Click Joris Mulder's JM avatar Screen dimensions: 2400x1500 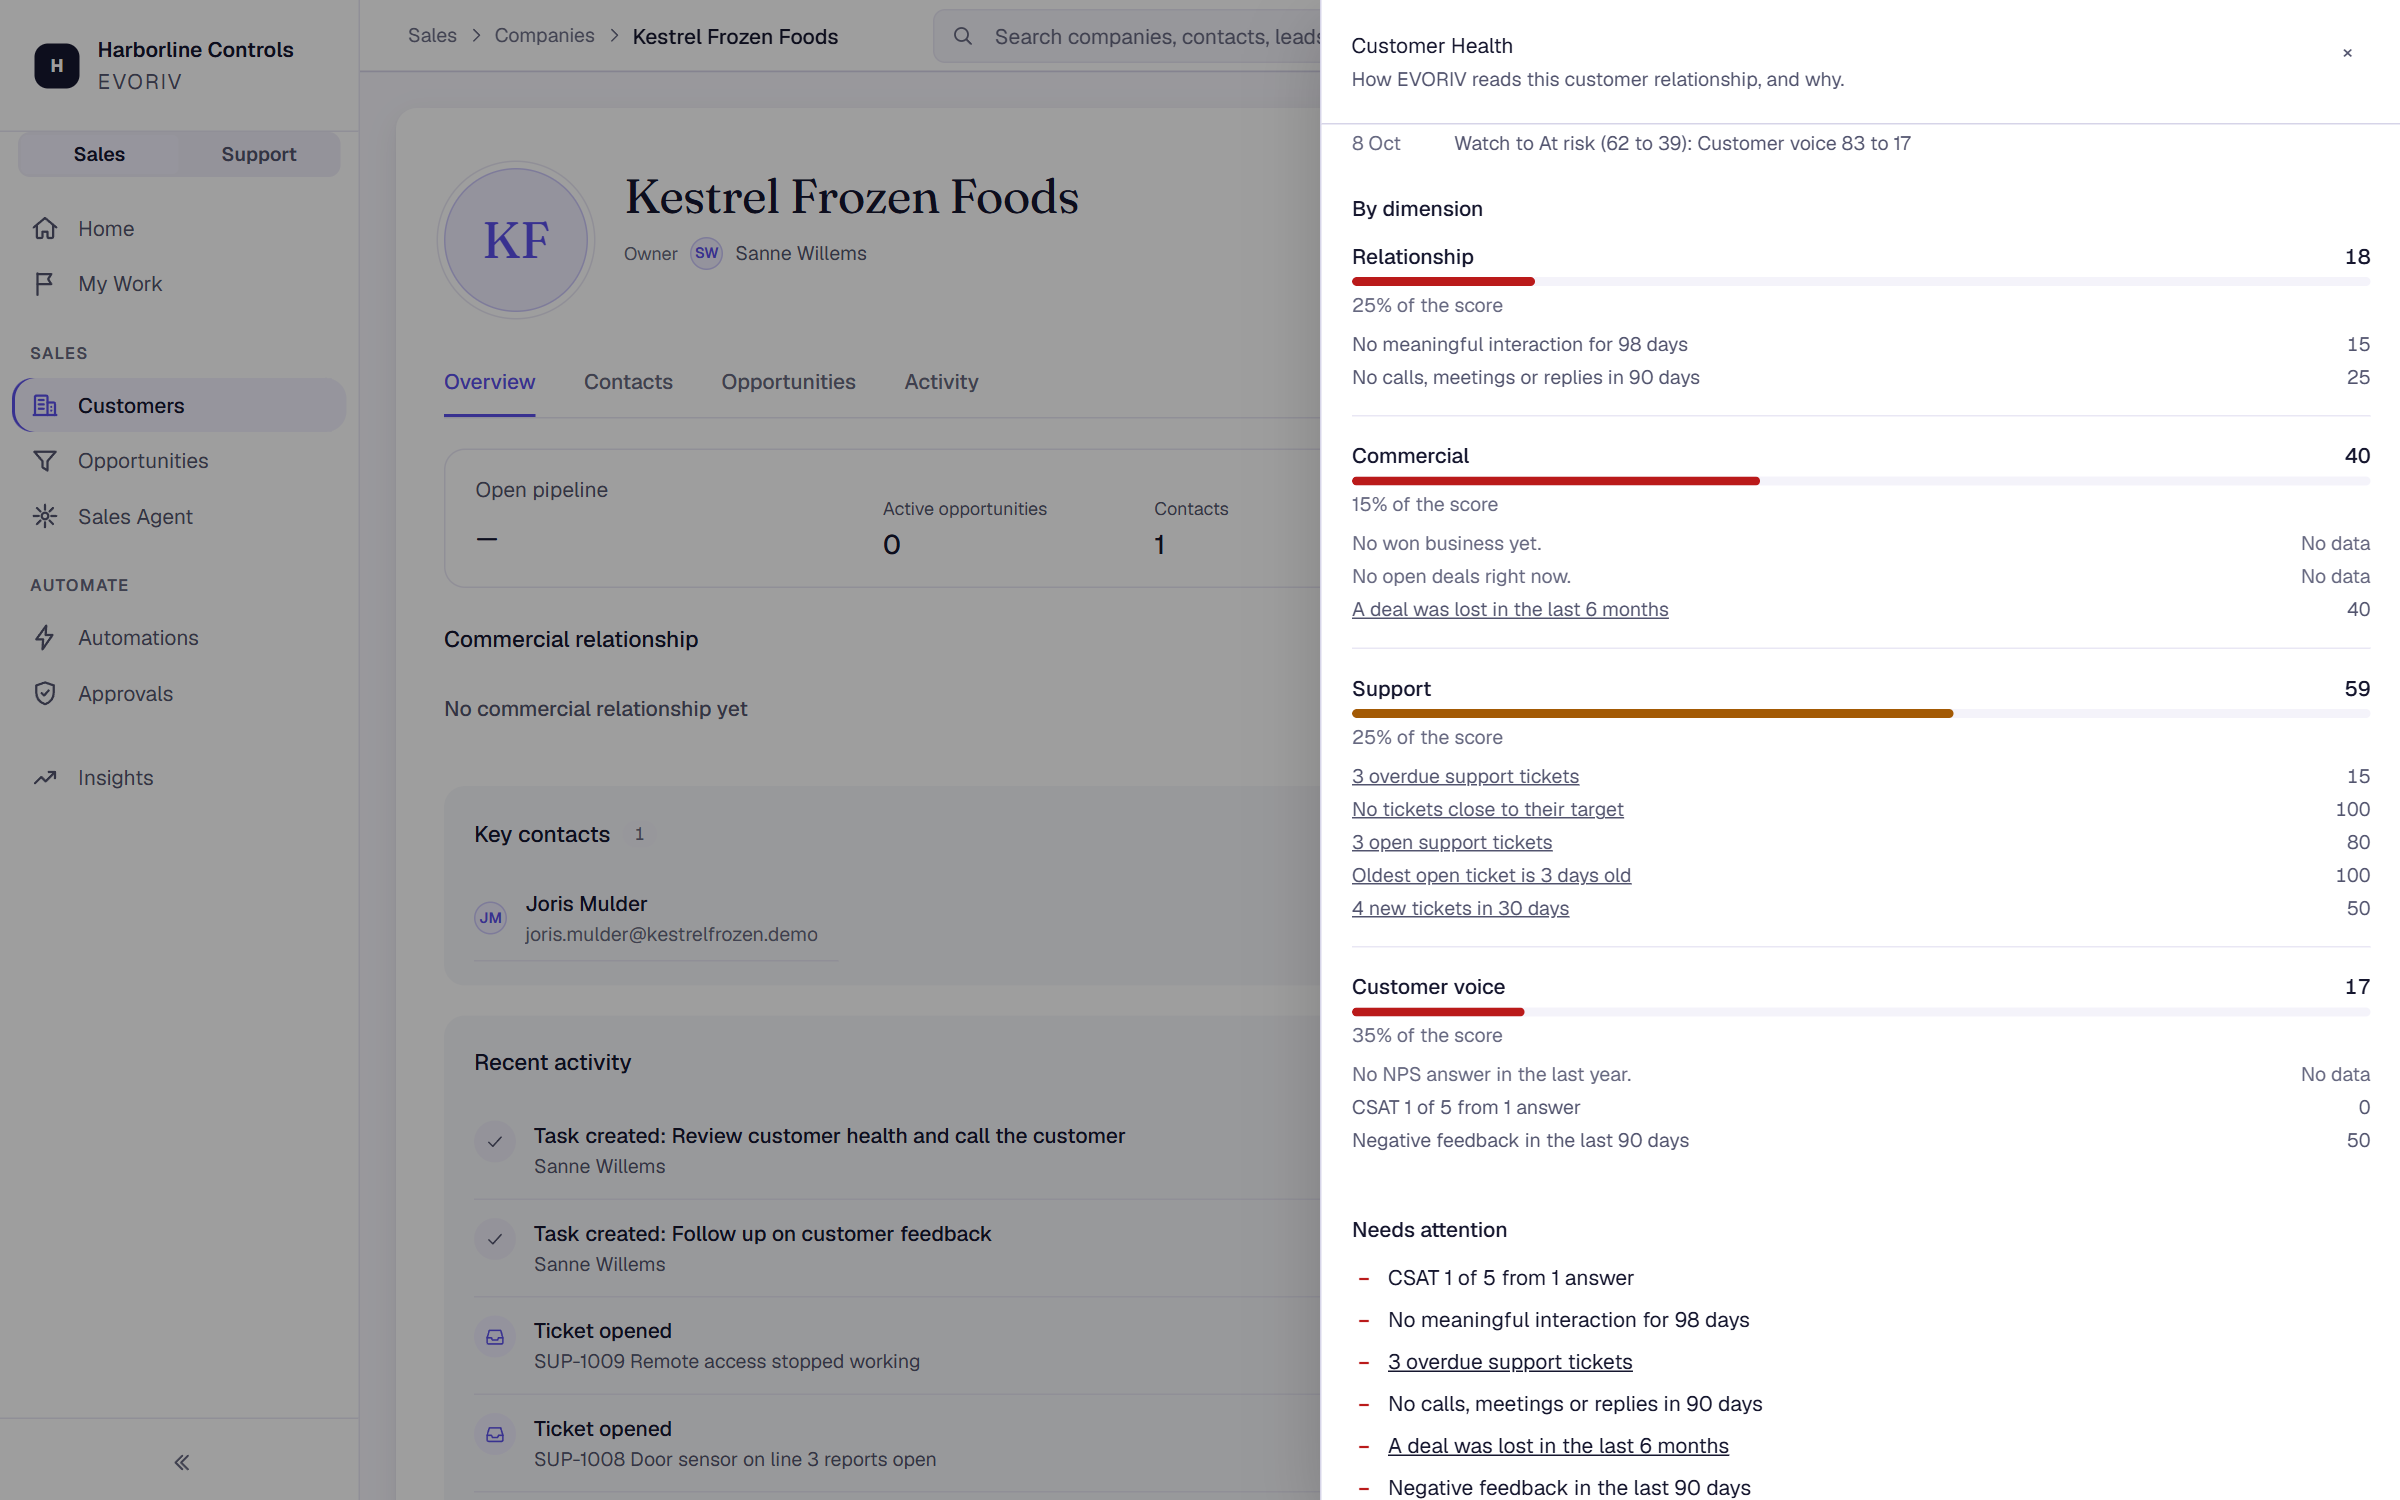pyautogui.click(x=490, y=918)
